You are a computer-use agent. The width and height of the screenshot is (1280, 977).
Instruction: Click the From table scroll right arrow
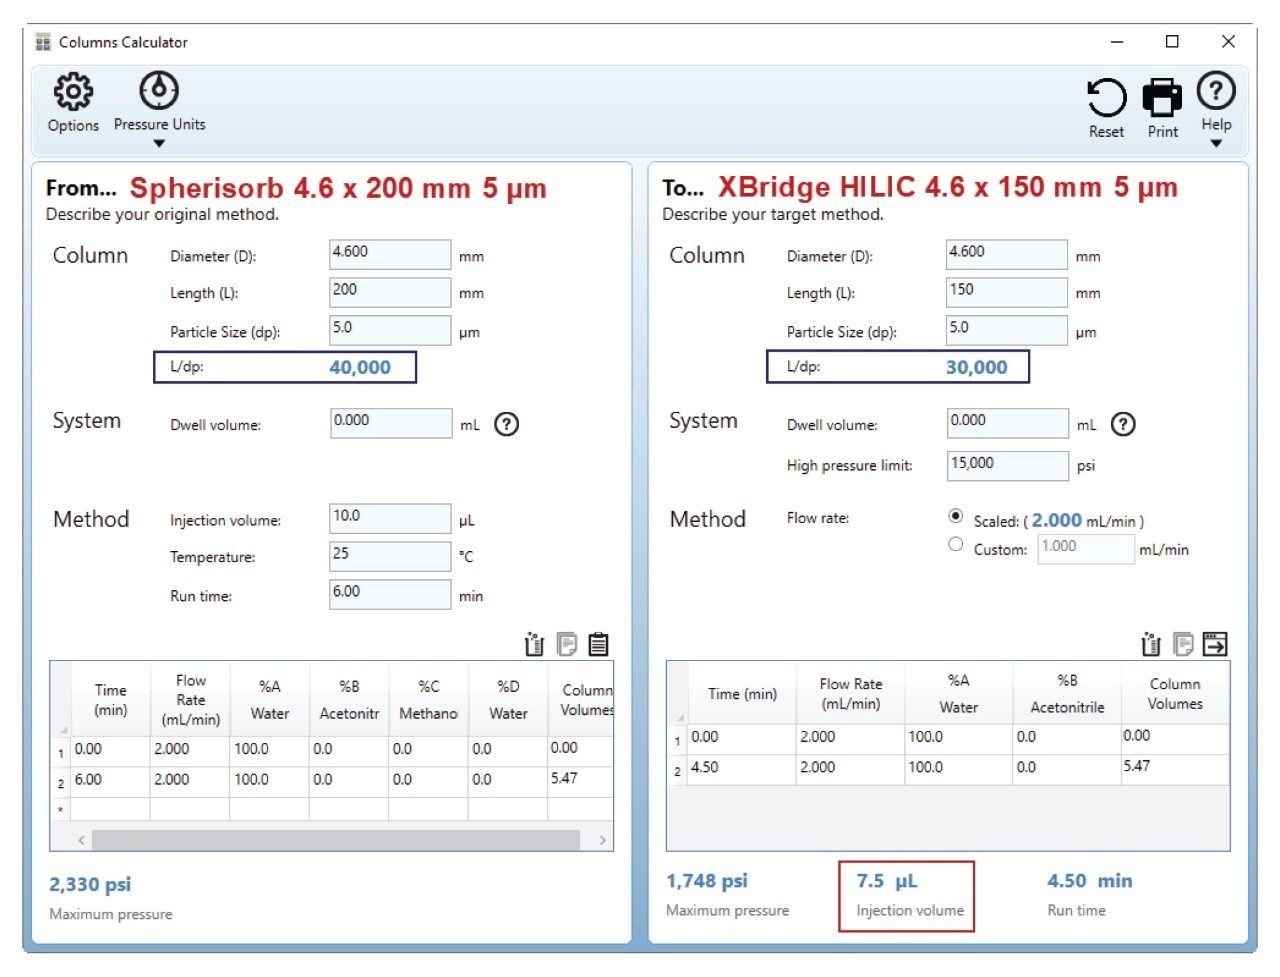[x=602, y=840]
